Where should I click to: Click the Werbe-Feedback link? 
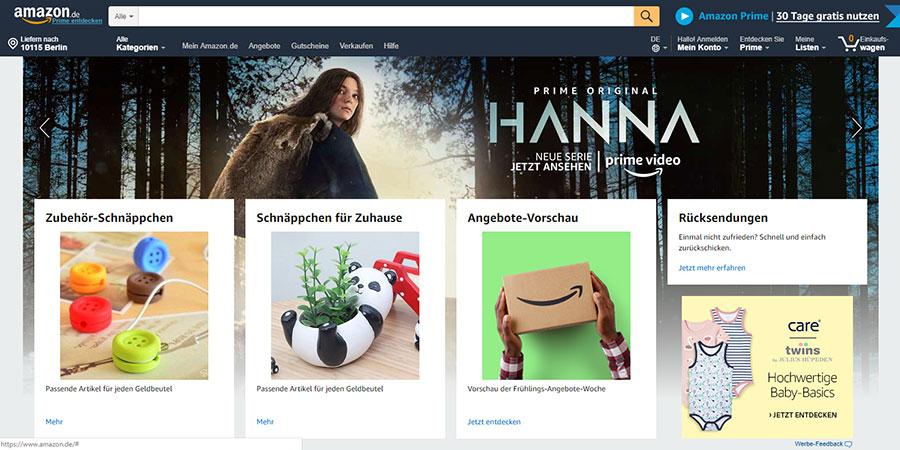coord(819,444)
